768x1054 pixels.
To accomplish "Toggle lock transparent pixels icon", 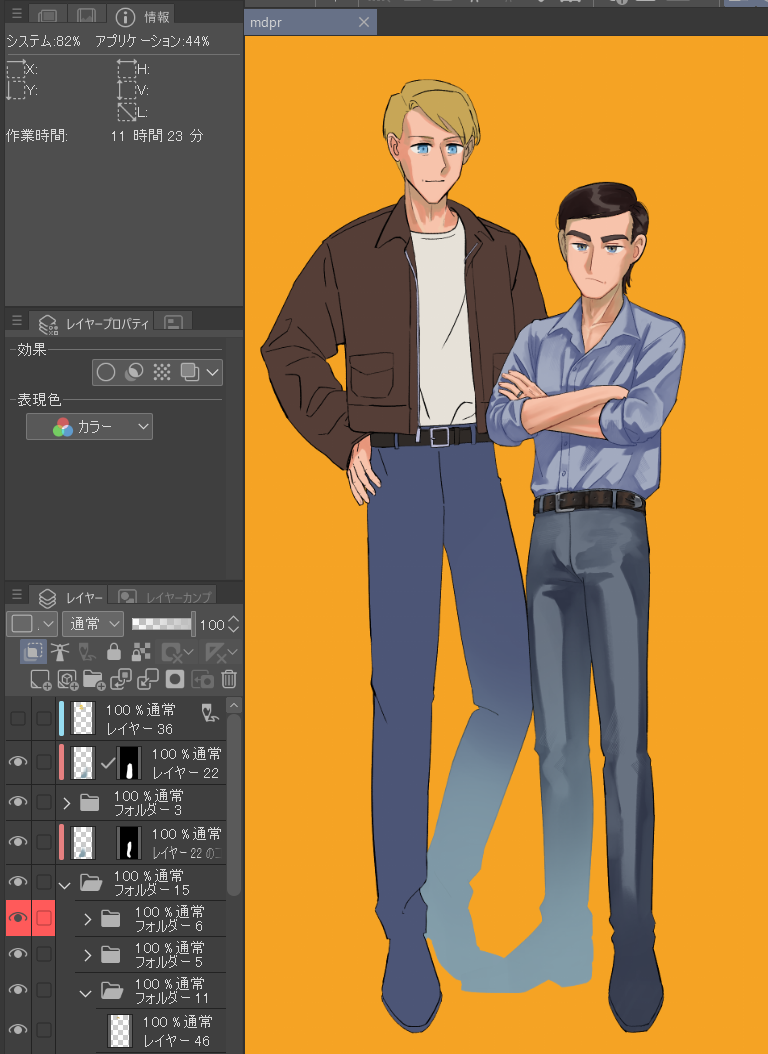I will point(141,652).
